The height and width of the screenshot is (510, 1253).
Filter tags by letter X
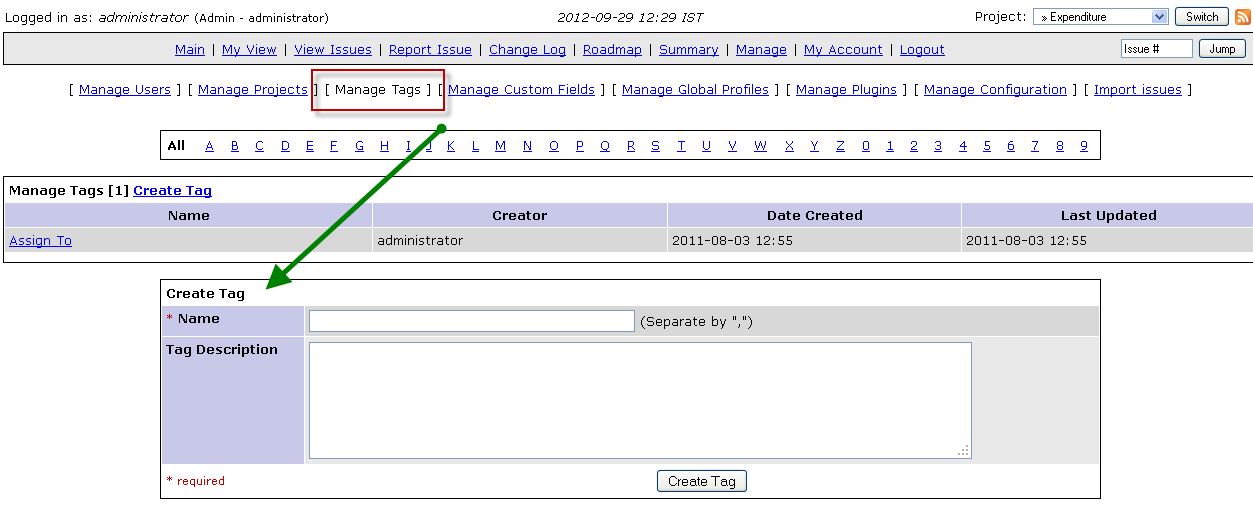tap(789, 146)
